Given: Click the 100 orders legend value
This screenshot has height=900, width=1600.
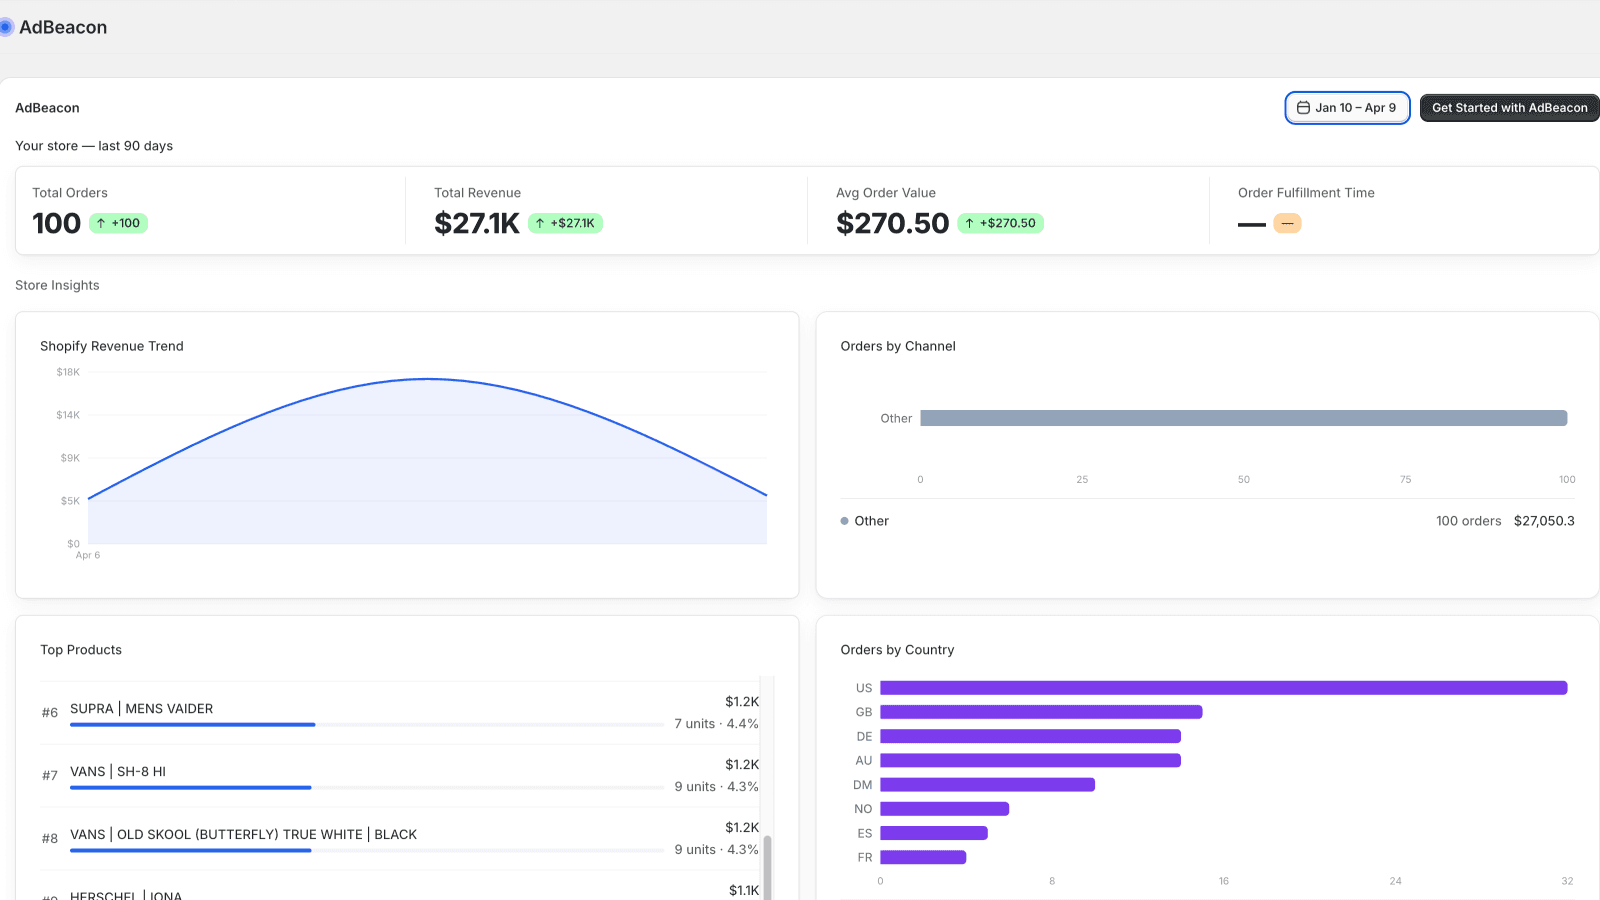Looking at the screenshot, I should click(1468, 521).
